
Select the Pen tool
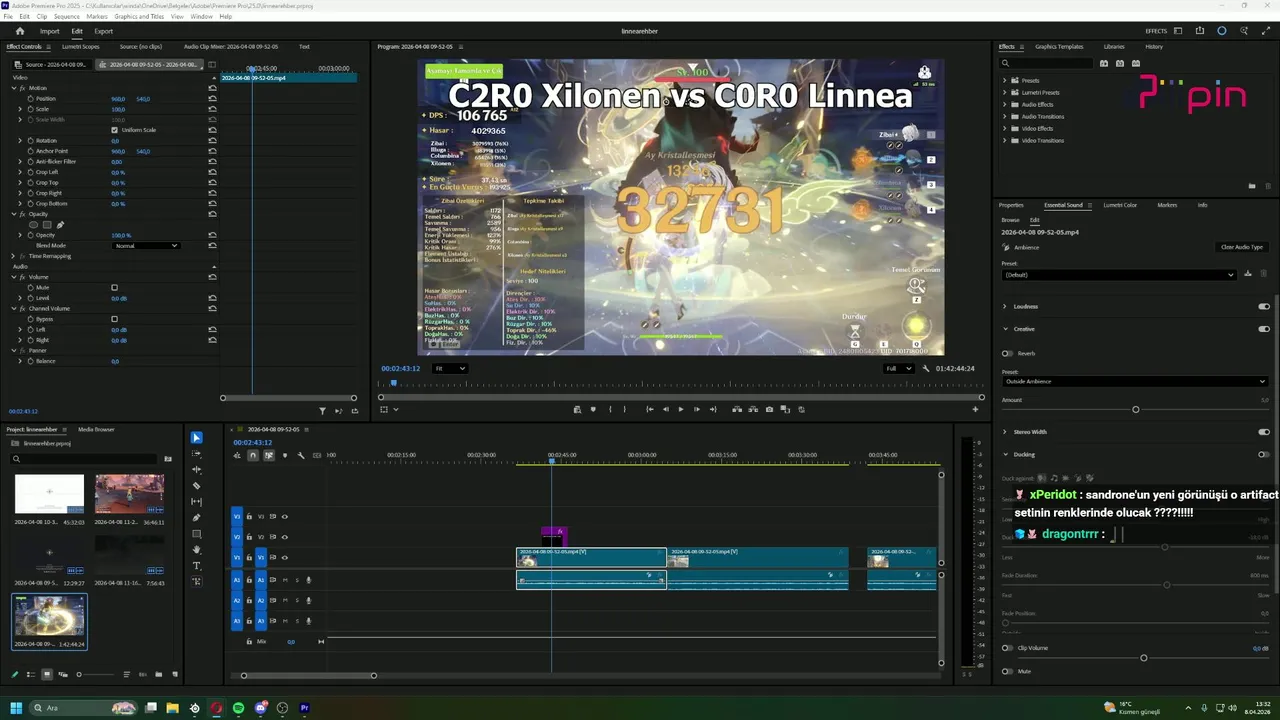pos(196,518)
